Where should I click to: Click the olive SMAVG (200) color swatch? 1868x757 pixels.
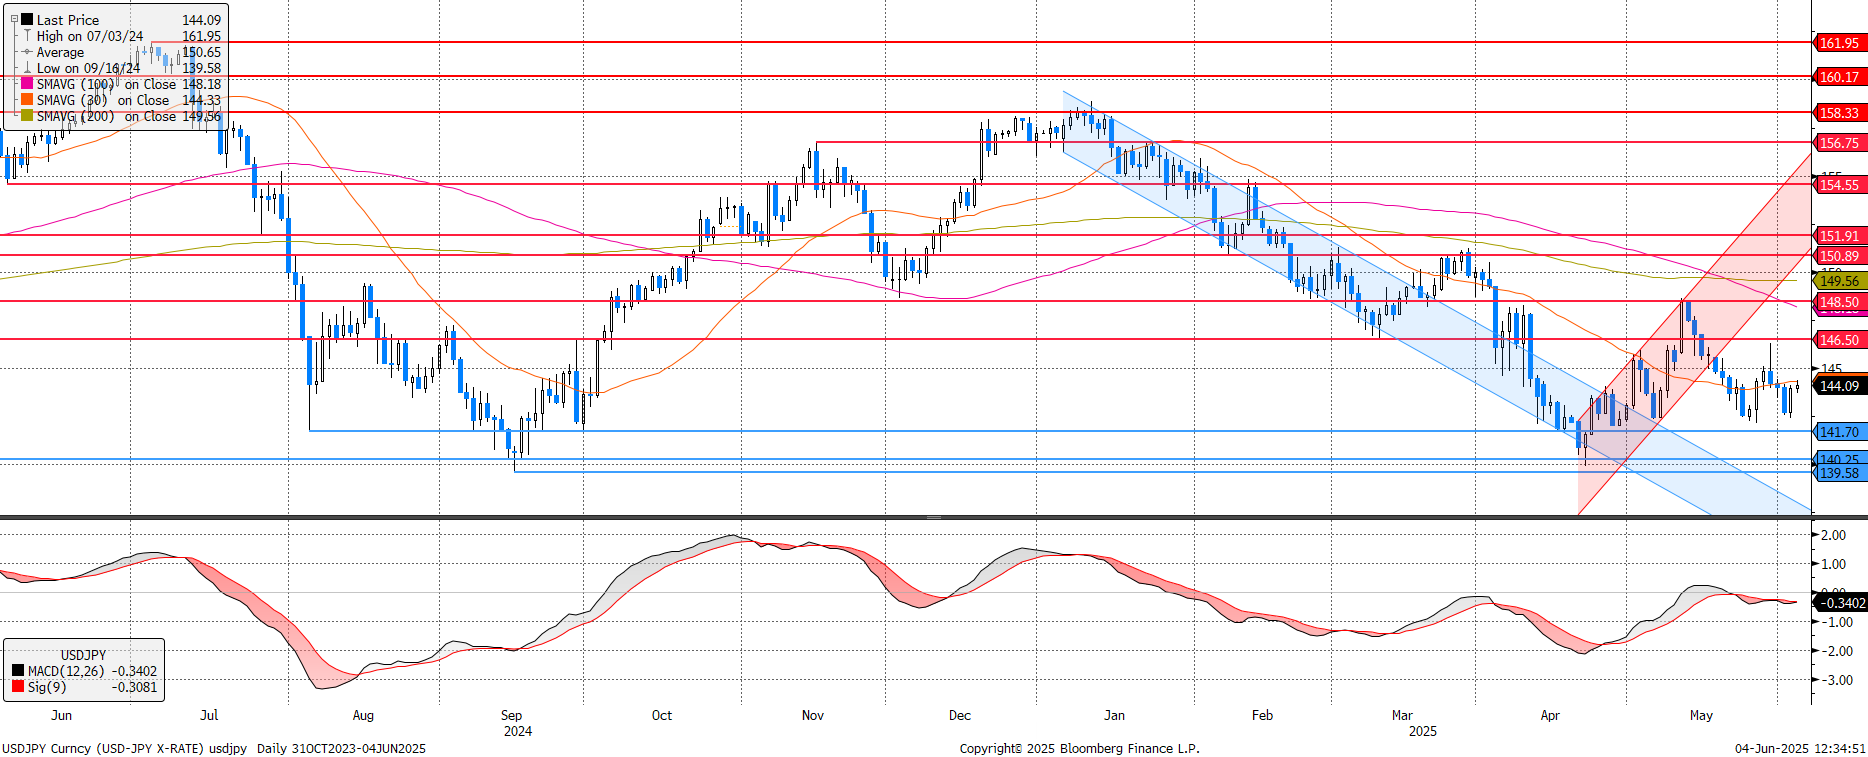27,116
